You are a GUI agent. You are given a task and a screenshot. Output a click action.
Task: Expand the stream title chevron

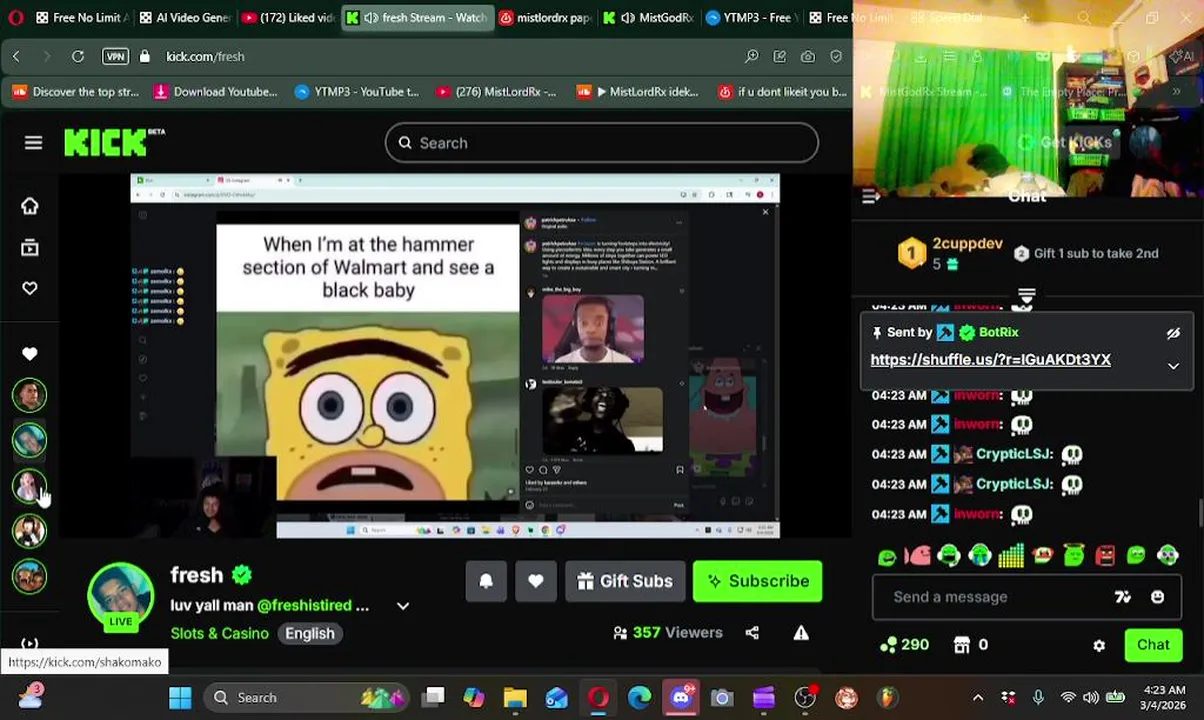point(403,606)
